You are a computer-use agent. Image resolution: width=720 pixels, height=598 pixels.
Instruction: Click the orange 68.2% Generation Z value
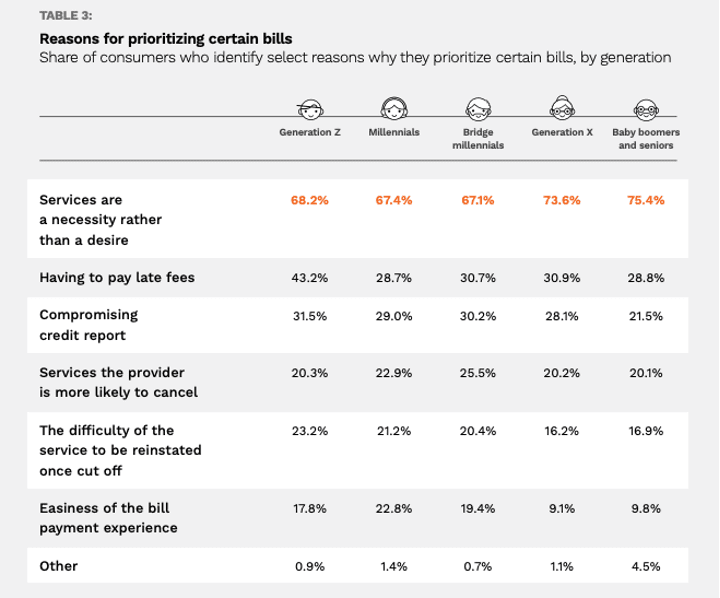pos(310,200)
